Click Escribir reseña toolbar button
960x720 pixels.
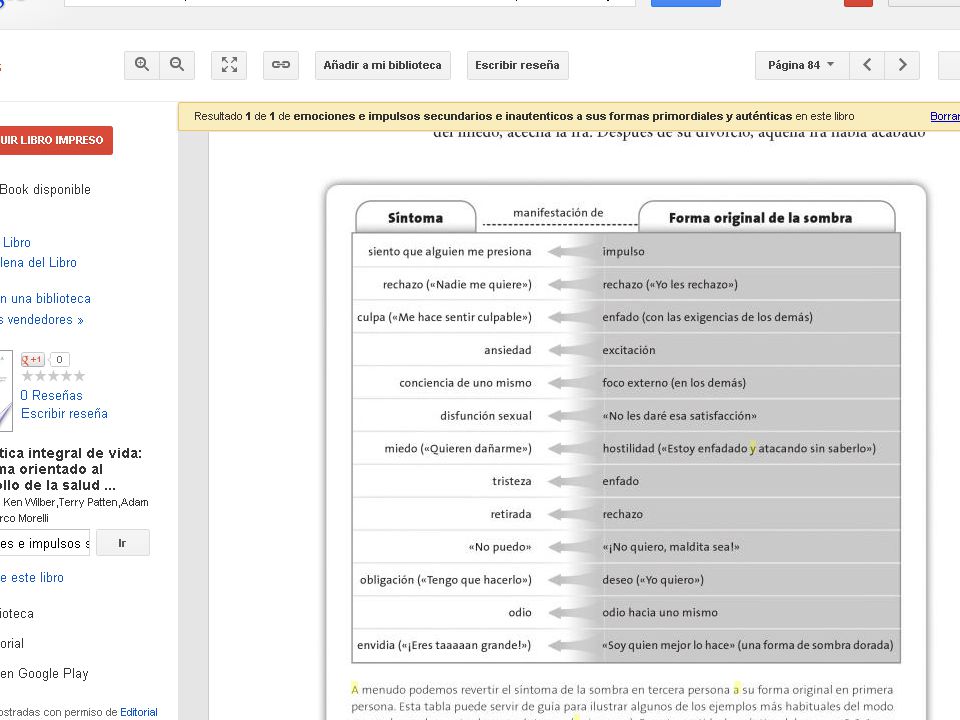pyautogui.click(x=517, y=65)
